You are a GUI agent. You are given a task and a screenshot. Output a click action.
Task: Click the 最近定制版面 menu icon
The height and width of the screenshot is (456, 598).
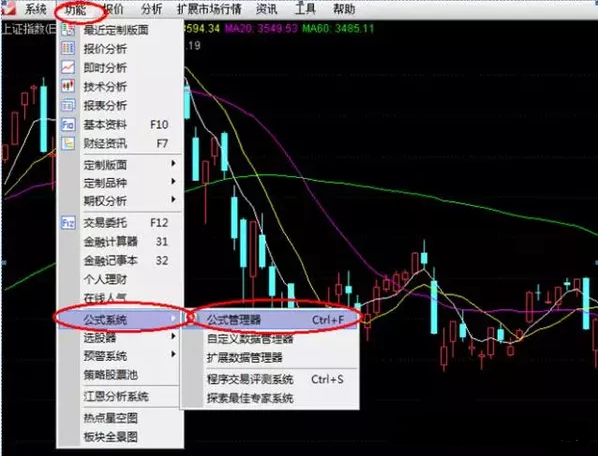(68, 29)
